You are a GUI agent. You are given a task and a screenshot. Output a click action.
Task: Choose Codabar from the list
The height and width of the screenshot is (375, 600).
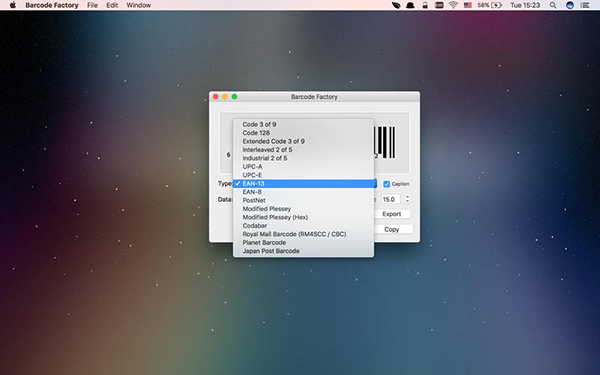click(303, 226)
